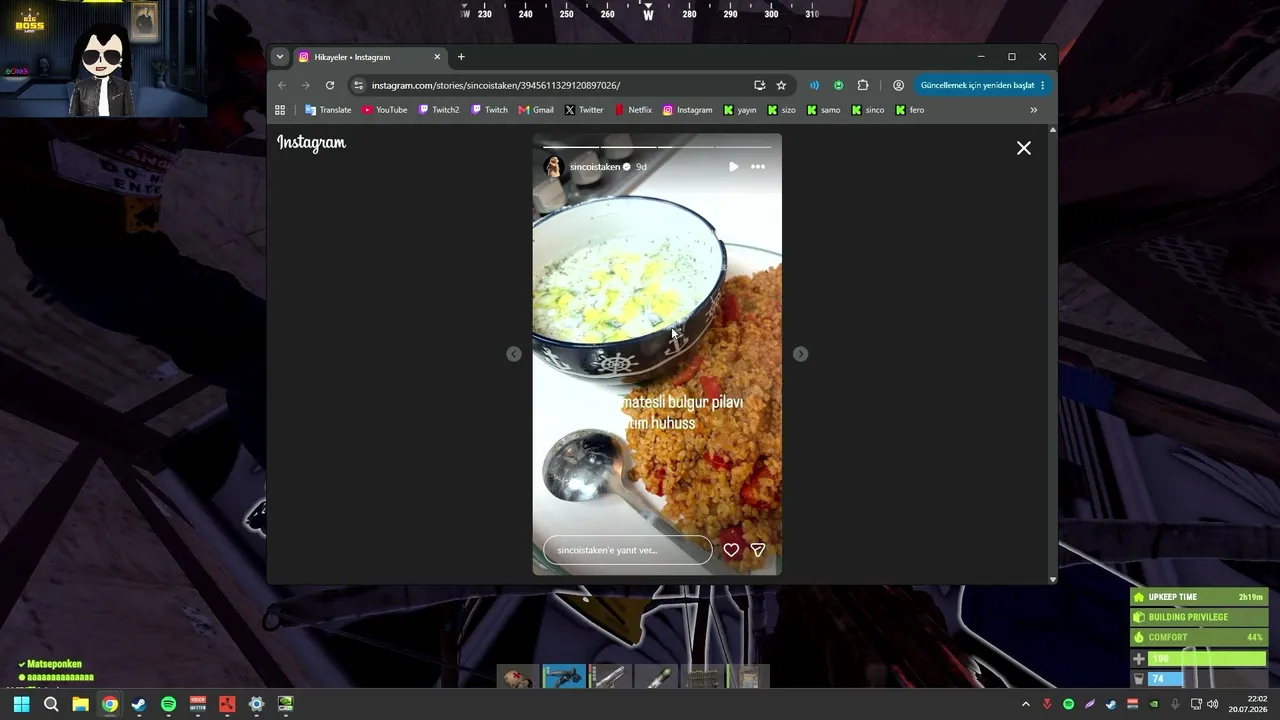Viewport: 1280px width, 720px height.
Task: Open the gear settings app in taskbar
Action: coord(256,704)
